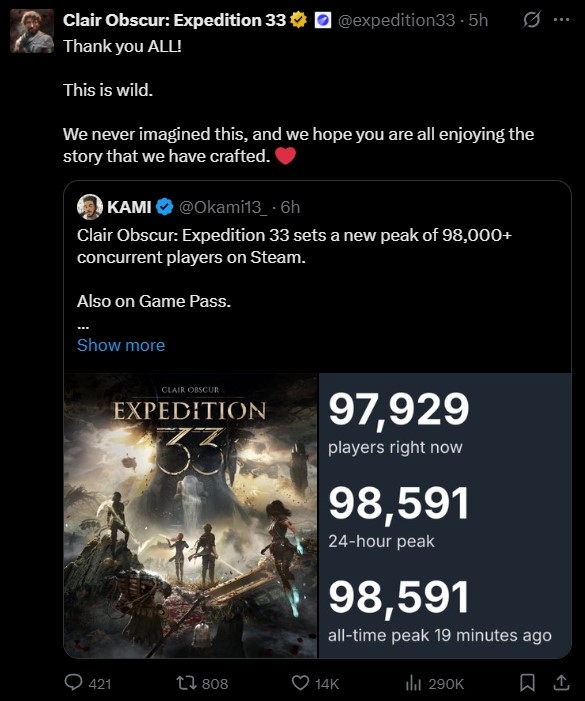Bookmark this post

tap(528, 683)
